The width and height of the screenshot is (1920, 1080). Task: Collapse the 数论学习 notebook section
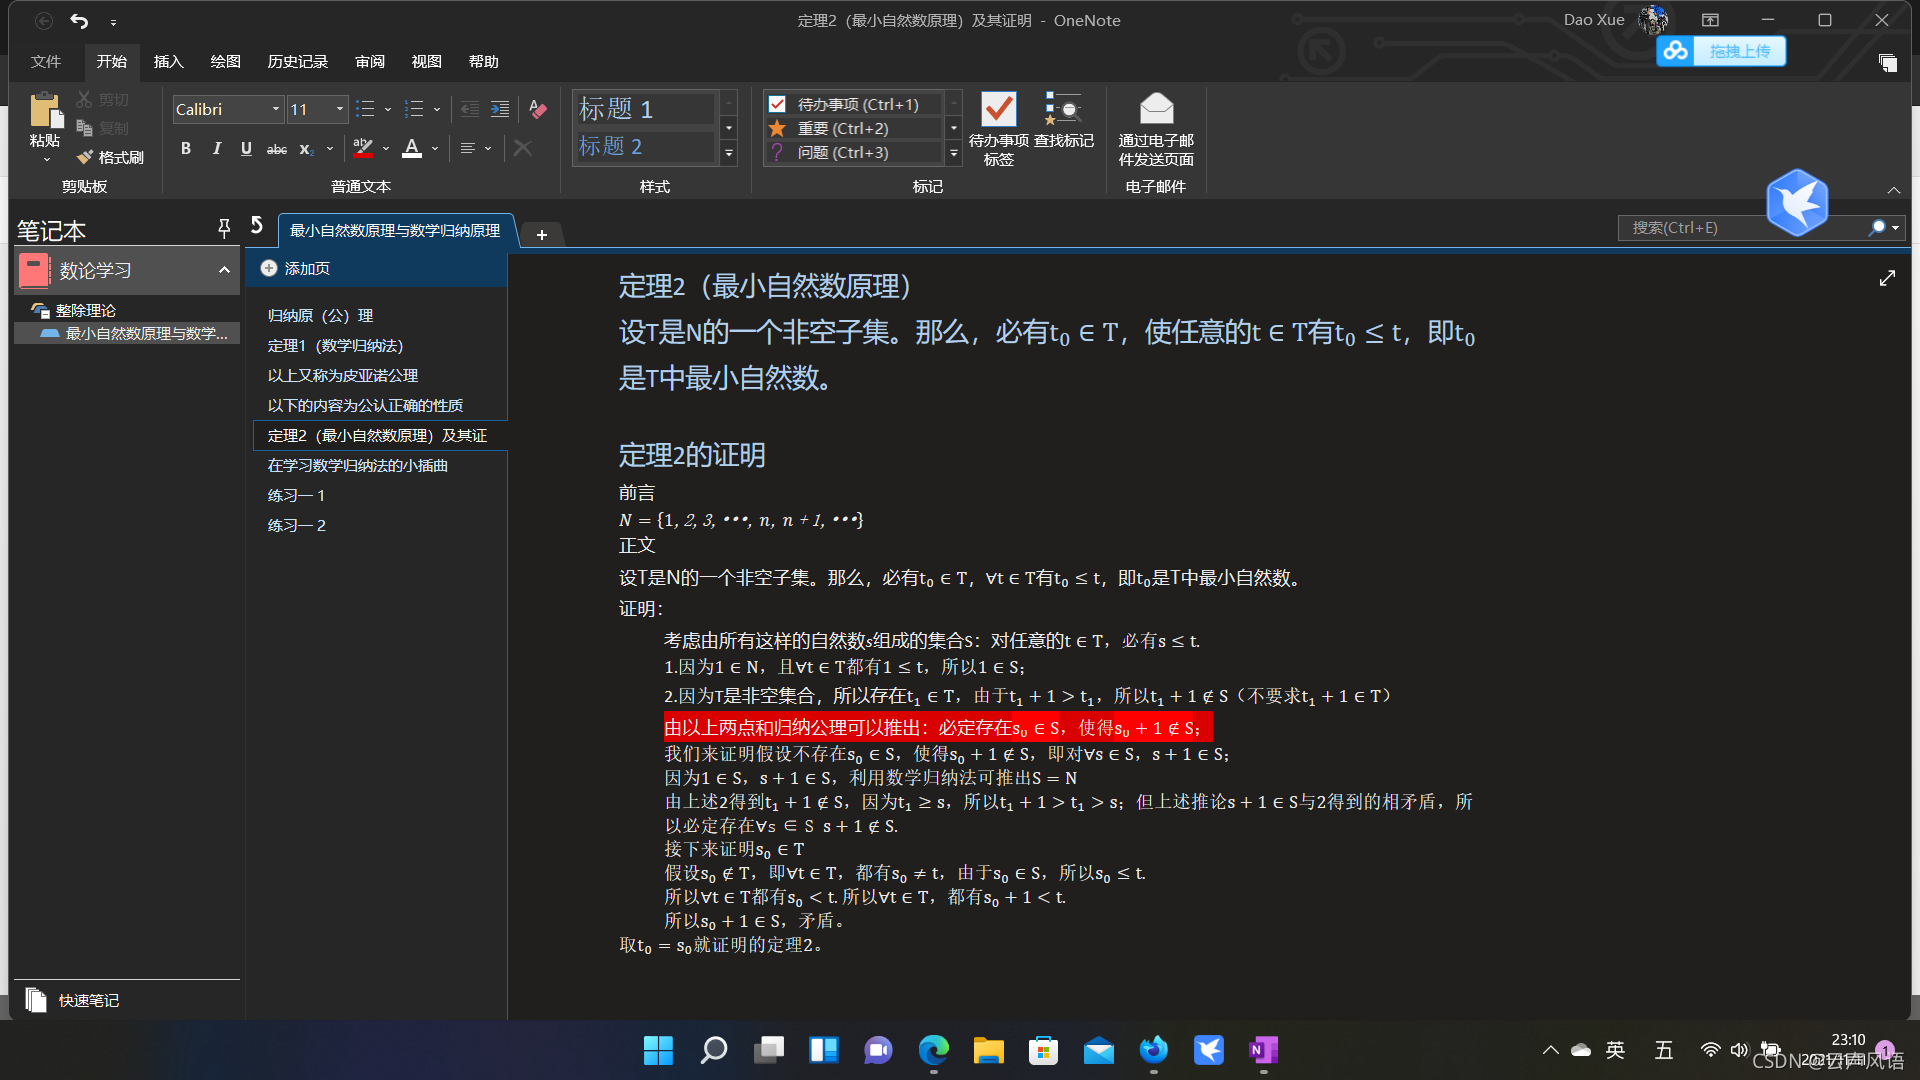point(224,270)
